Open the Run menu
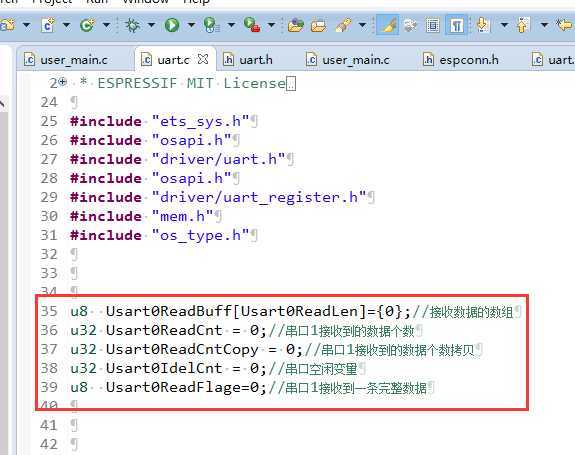This screenshot has width=575, height=455. point(97,1)
